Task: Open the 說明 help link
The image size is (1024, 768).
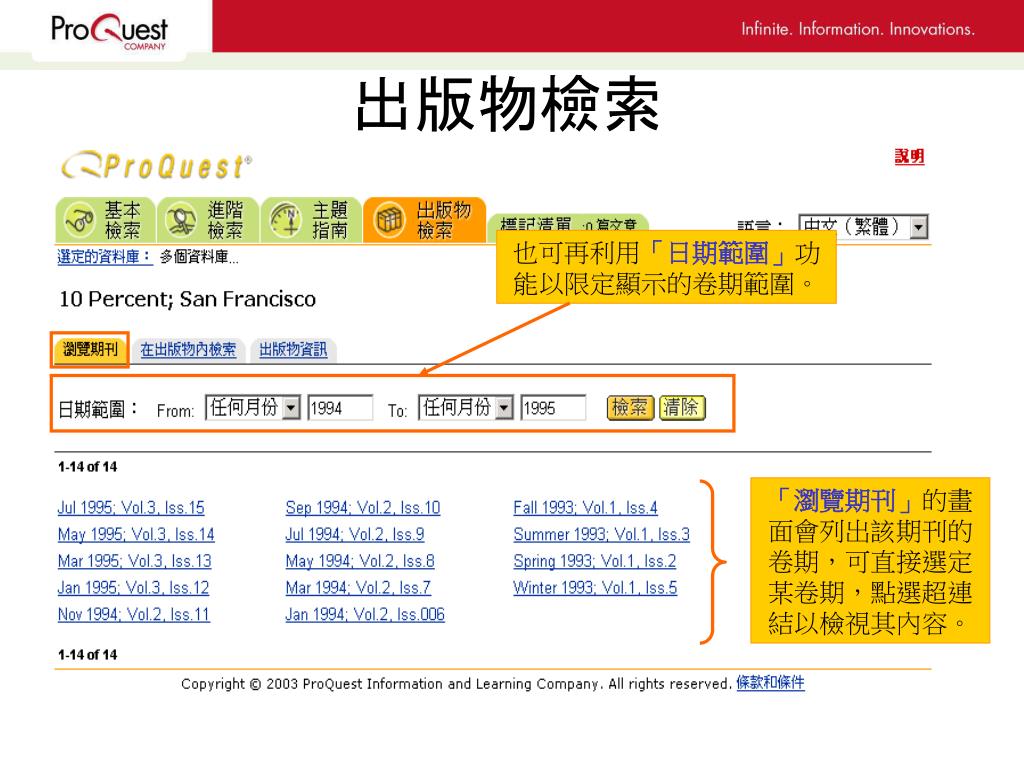Action: coord(909,157)
